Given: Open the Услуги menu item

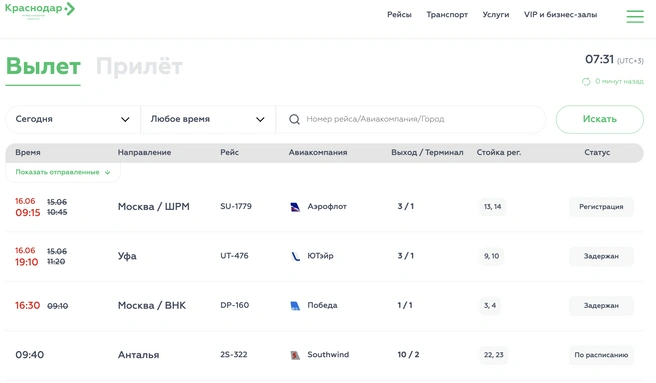Looking at the screenshot, I should [x=496, y=15].
